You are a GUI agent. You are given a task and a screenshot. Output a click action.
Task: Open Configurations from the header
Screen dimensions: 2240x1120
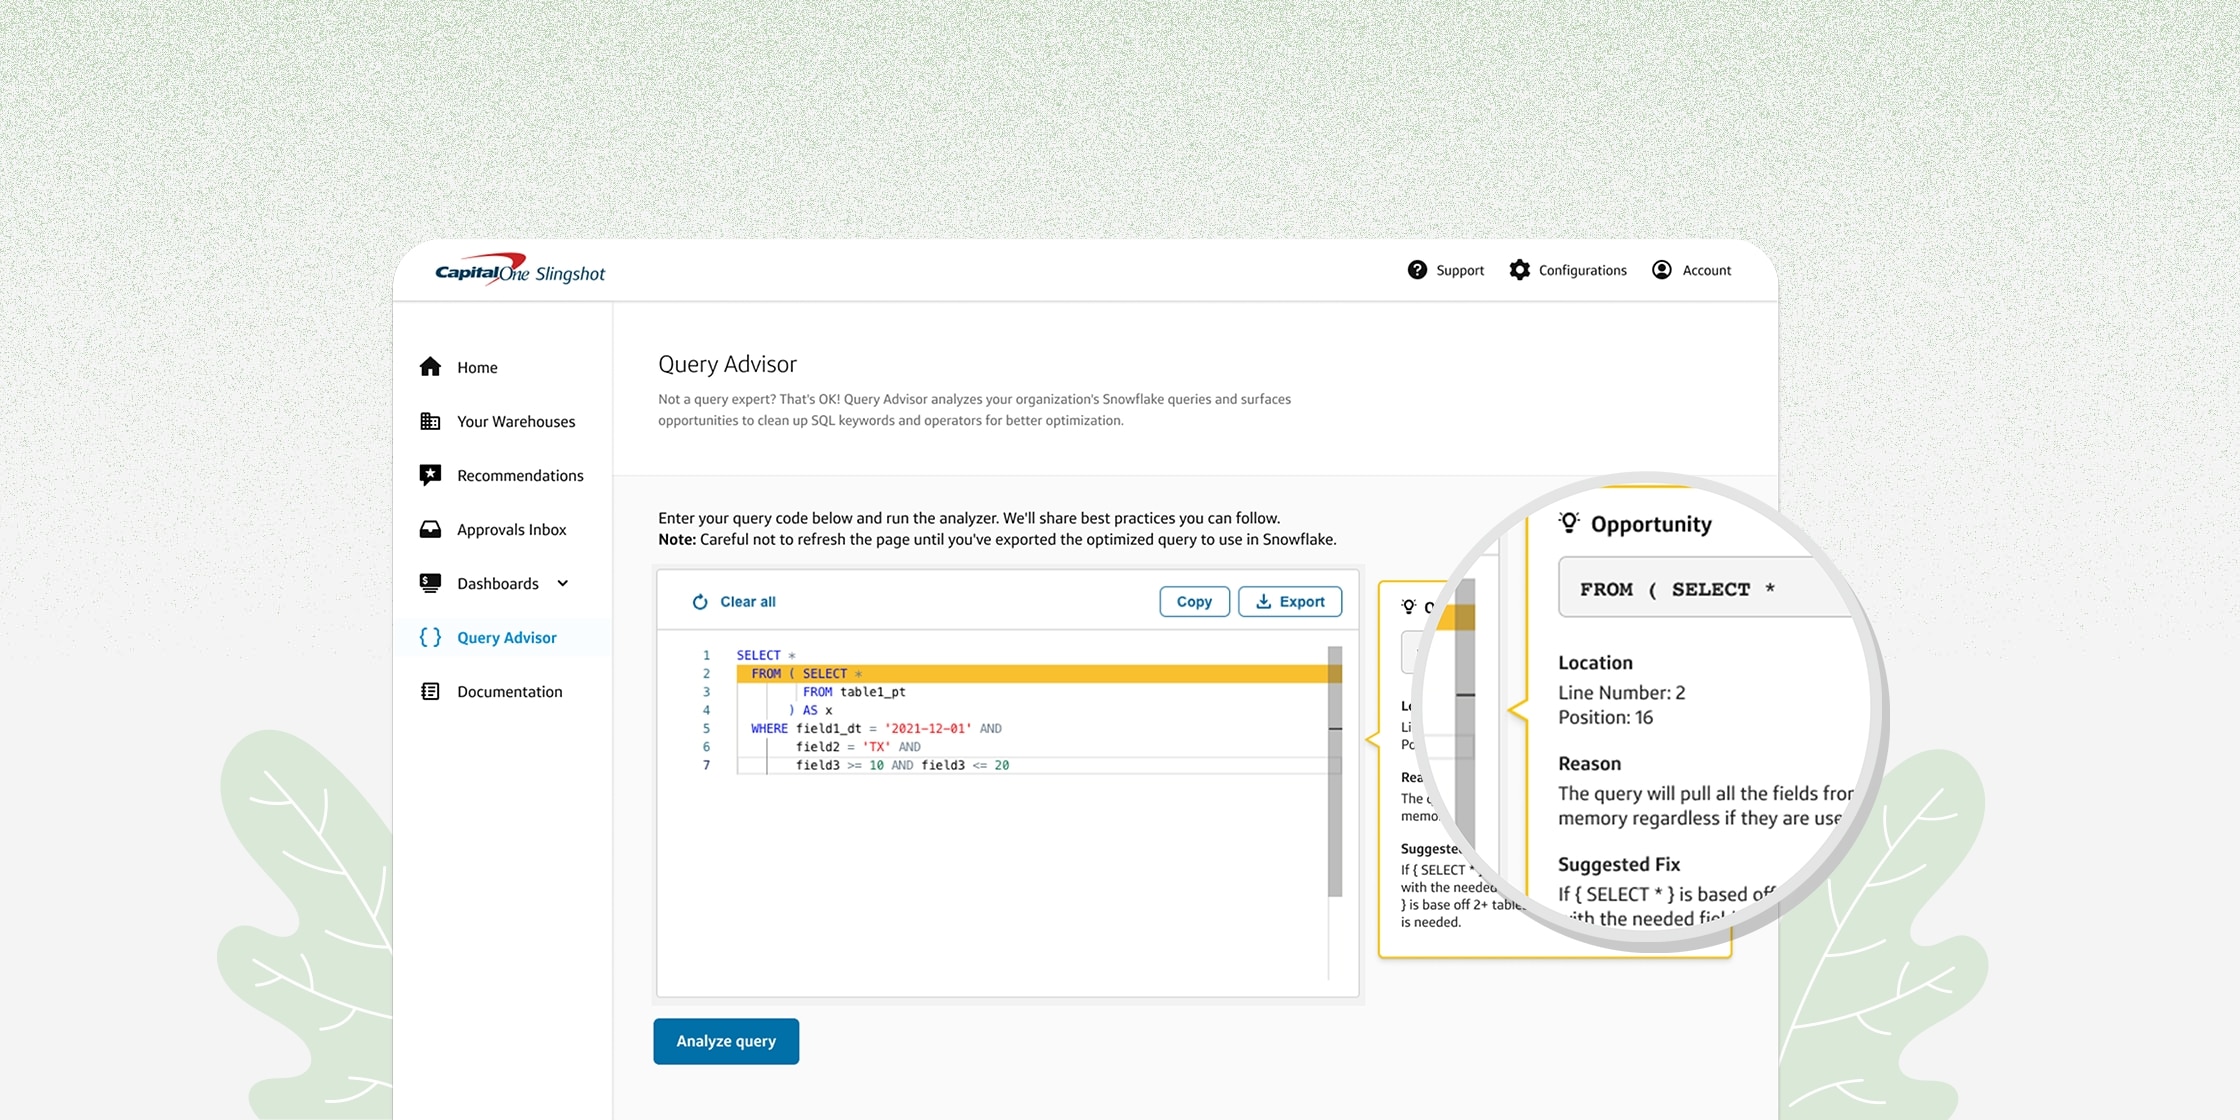1582,270
